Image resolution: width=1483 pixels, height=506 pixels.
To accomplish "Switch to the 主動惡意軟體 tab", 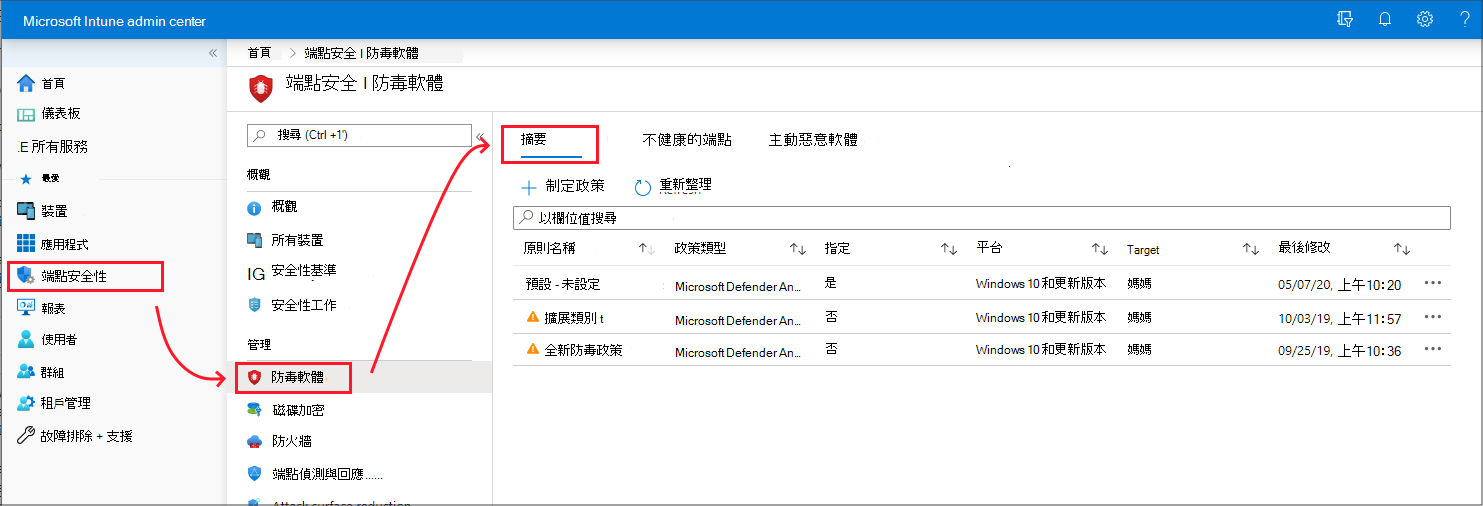I will pyautogui.click(x=813, y=140).
